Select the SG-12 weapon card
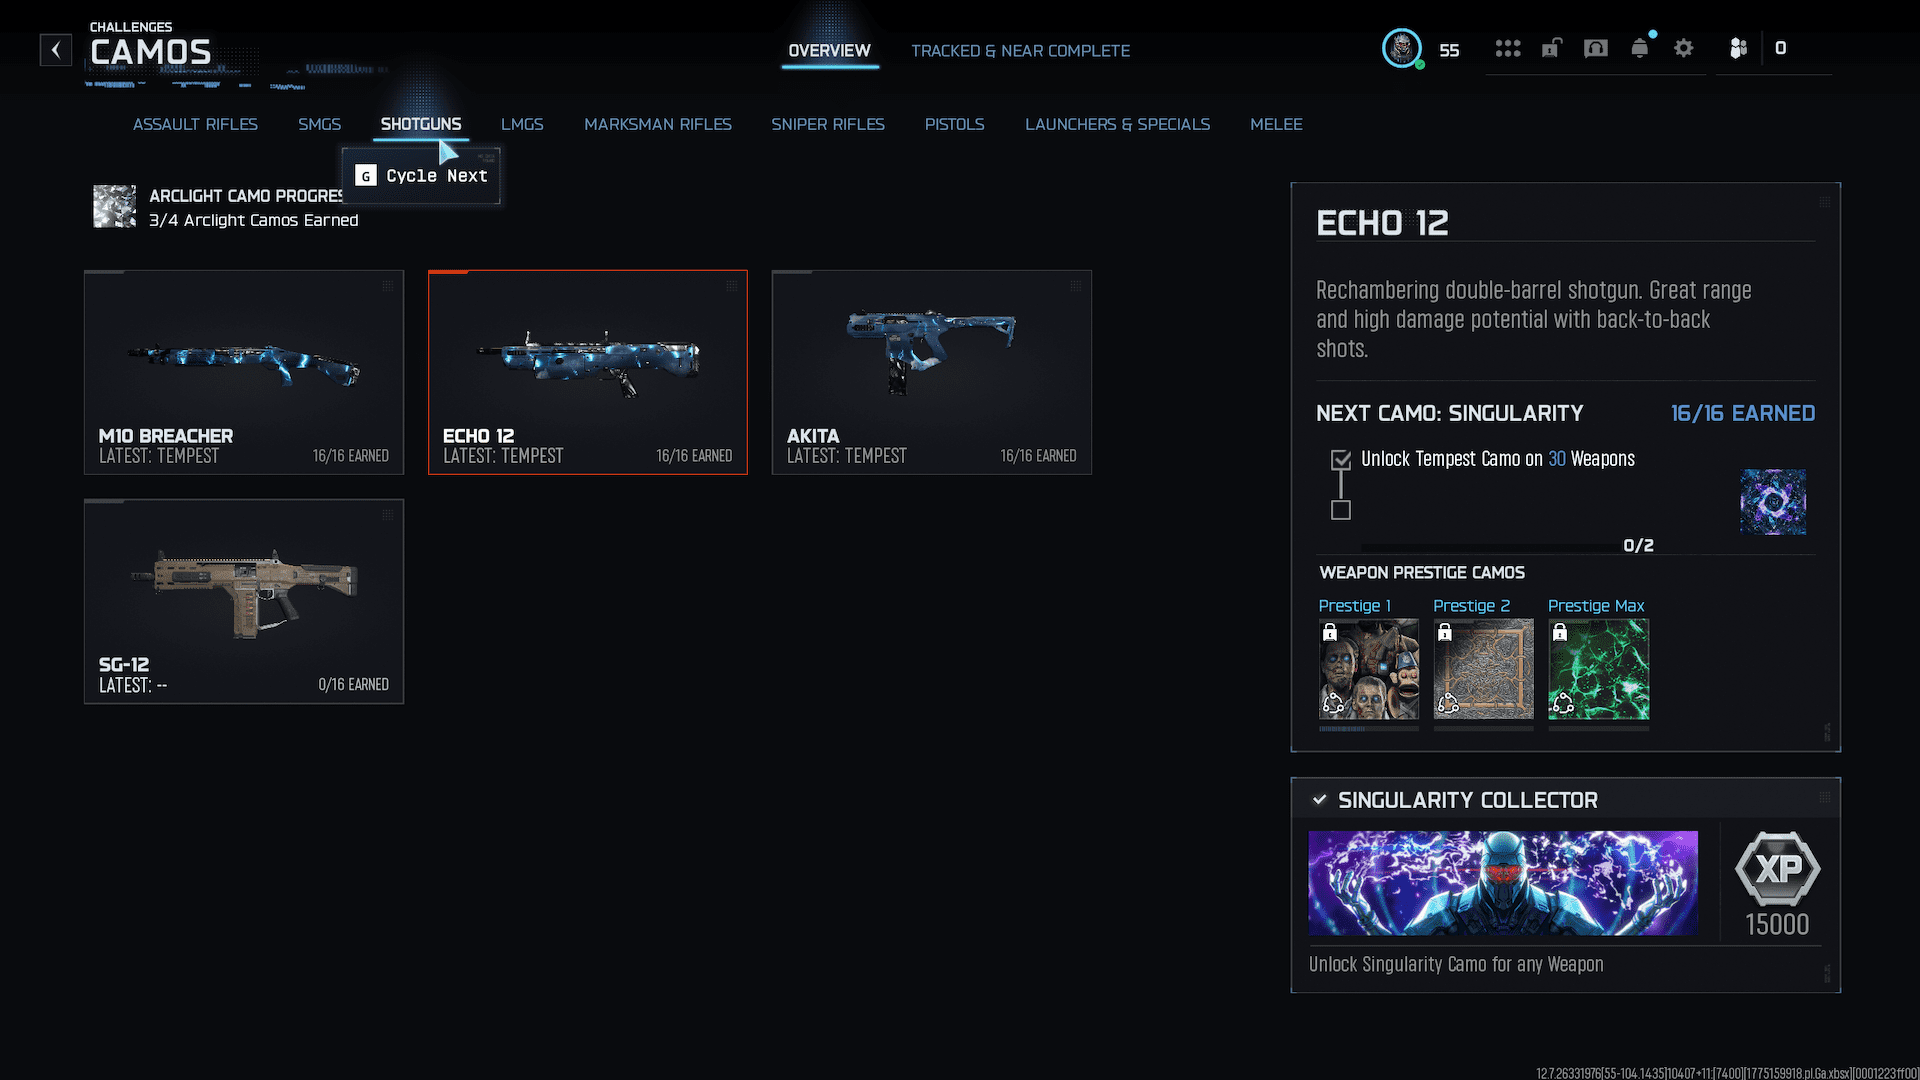1920x1080 pixels. 244,601
